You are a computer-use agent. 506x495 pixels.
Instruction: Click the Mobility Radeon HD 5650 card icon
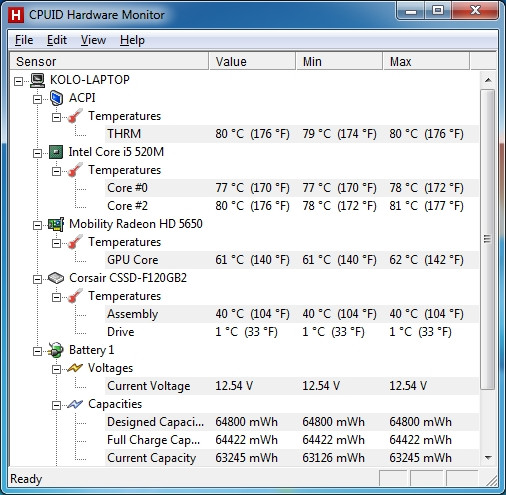pyautogui.click(x=56, y=224)
